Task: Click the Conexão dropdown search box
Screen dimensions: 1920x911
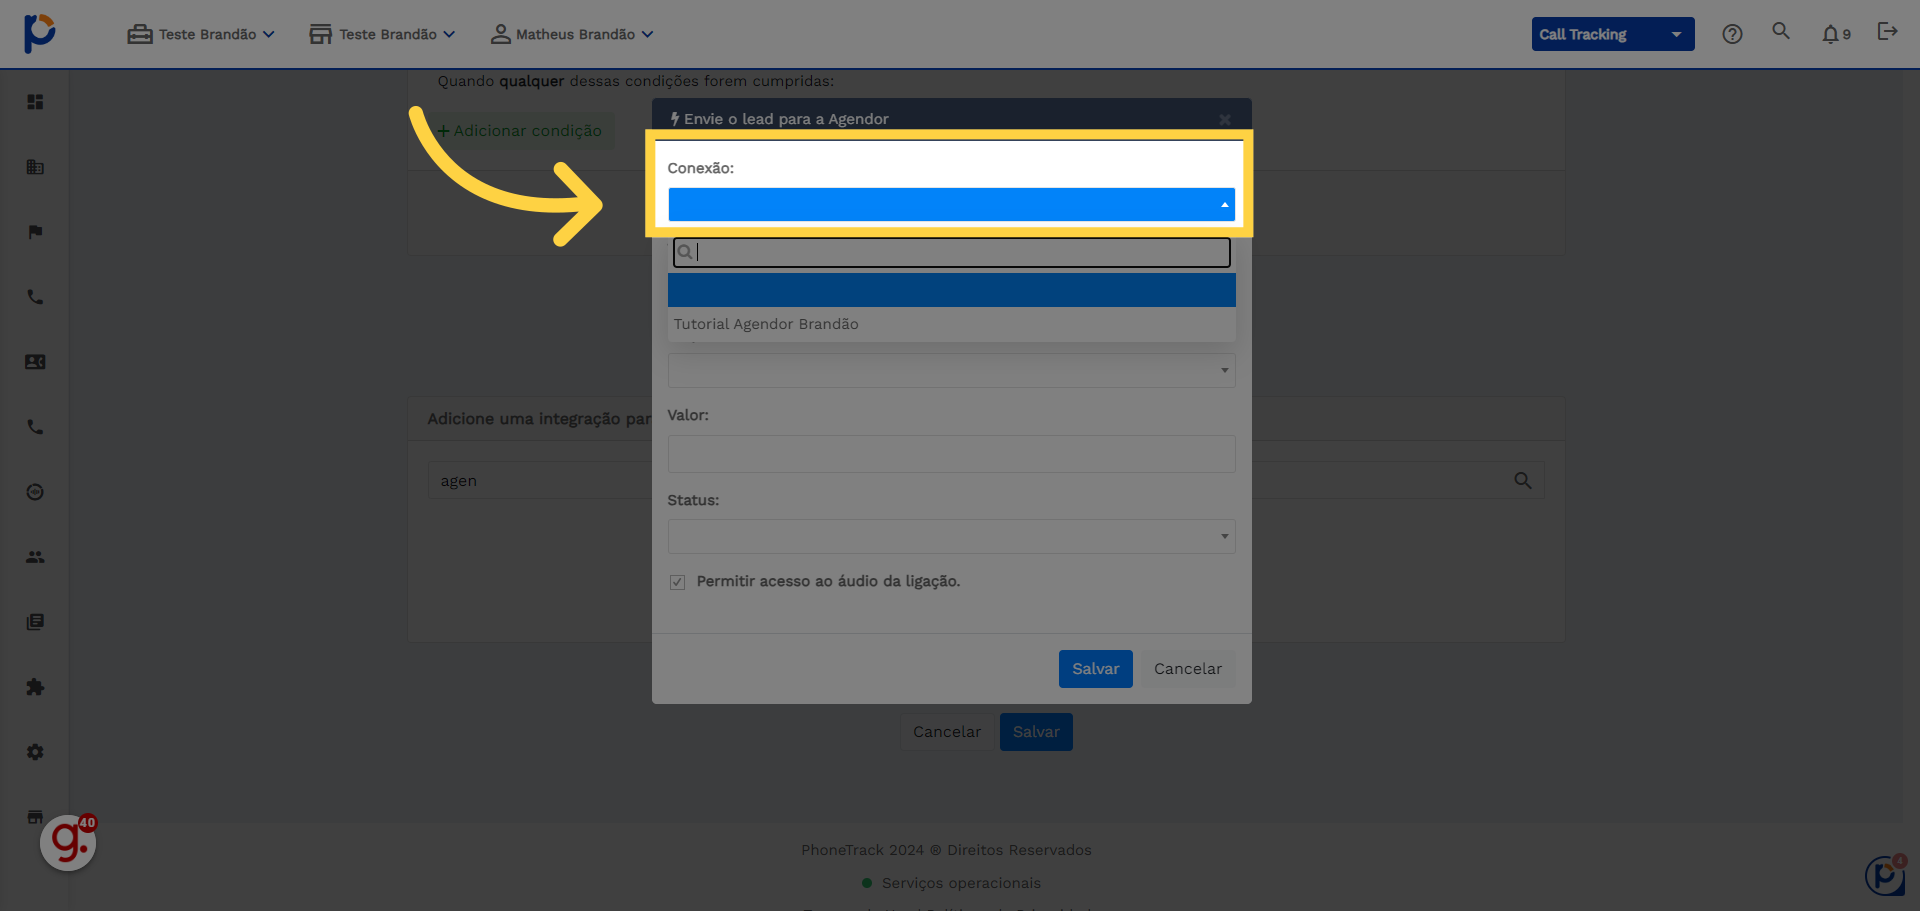Action: coord(951,252)
